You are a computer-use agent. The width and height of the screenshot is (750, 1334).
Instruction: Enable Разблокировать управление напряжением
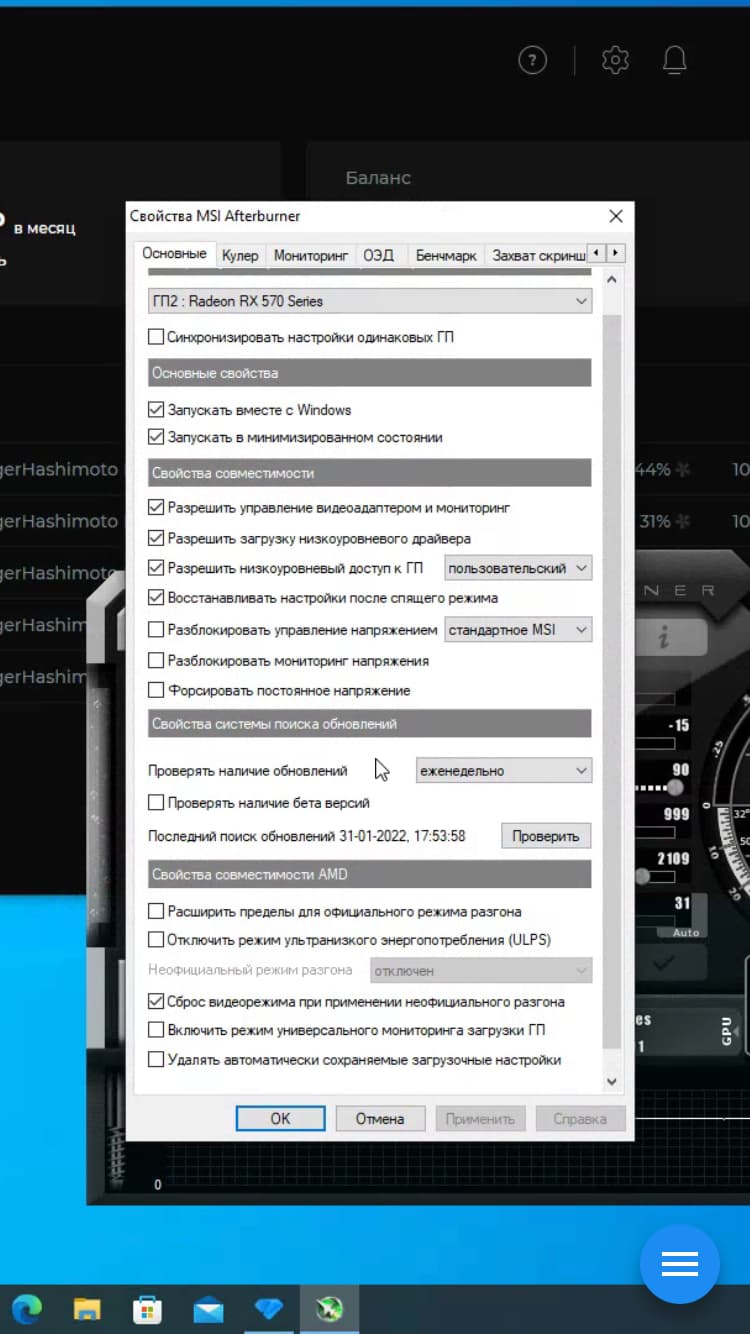coord(156,630)
